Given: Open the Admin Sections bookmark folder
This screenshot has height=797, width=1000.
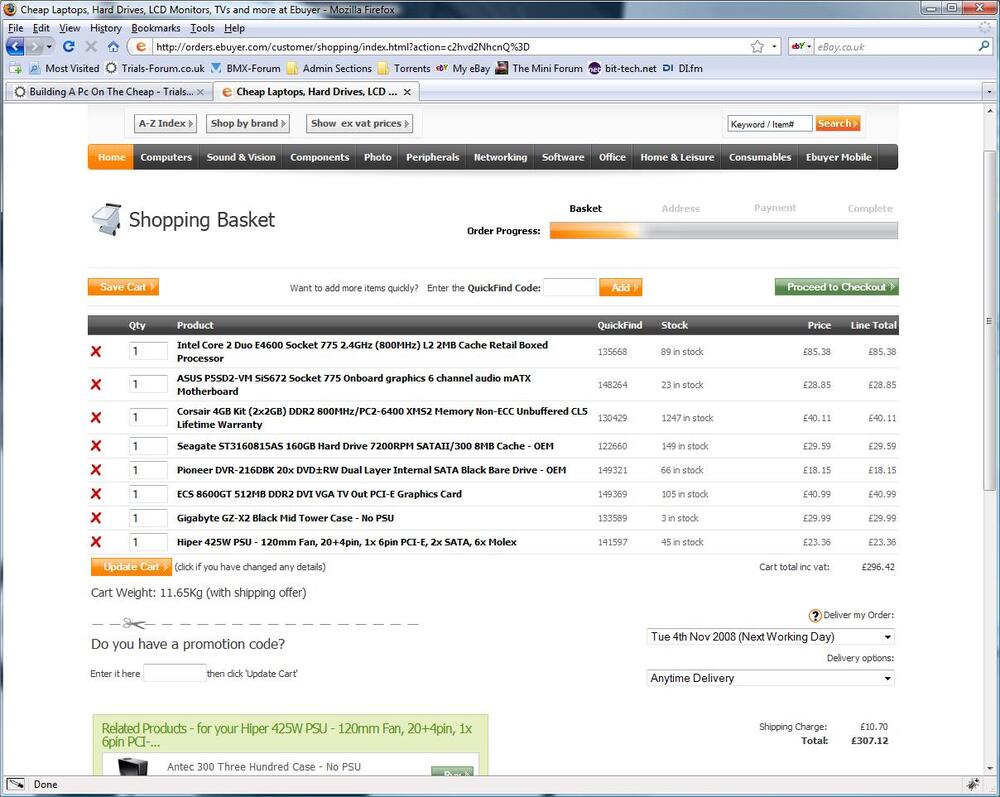Looking at the screenshot, I should click(x=329, y=68).
